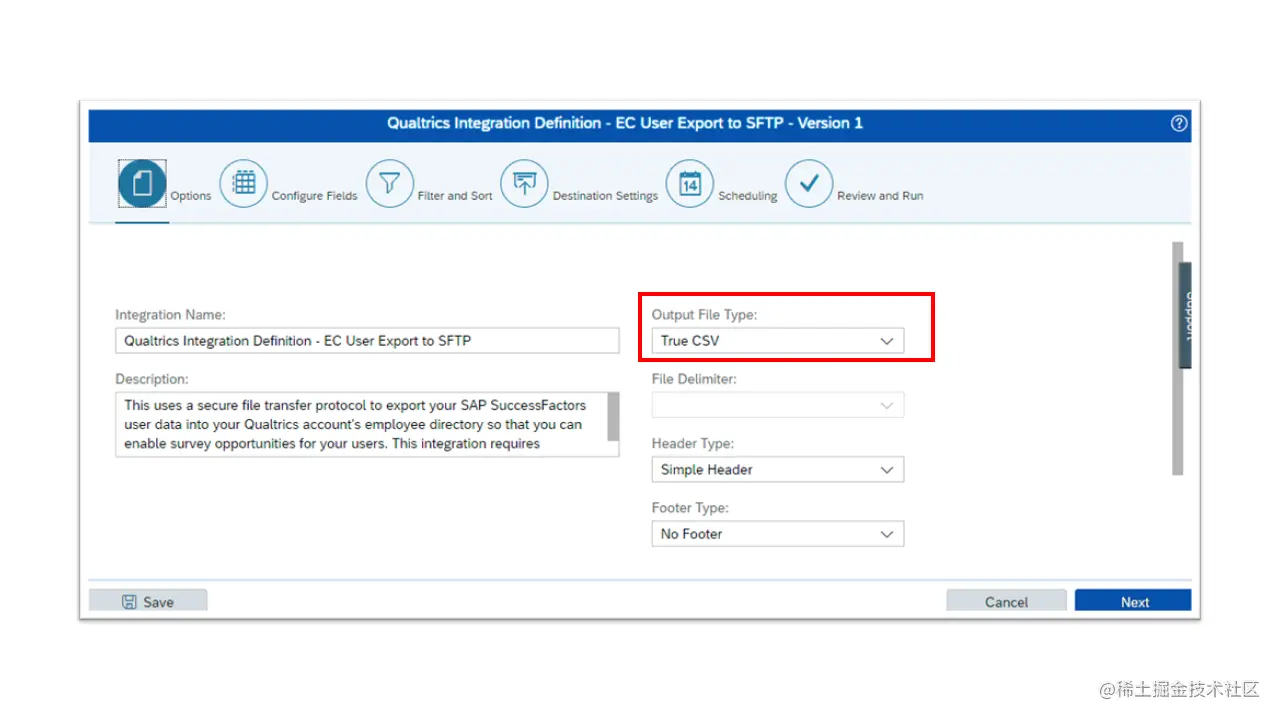Click the 'Integration Name:' label
The width and height of the screenshot is (1280, 720).
(x=170, y=315)
